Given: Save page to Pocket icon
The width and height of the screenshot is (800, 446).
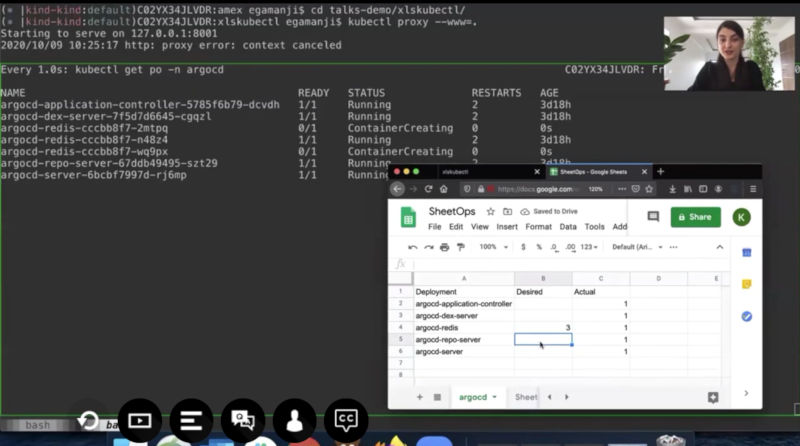Looking at the screenshot, I should (x=636, y=189).
